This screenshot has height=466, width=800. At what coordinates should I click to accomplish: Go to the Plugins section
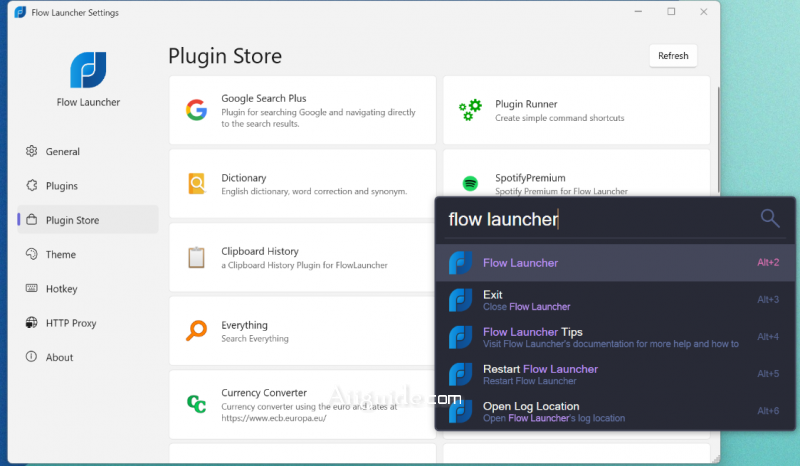pyautogui.click(x=88, y=185)
